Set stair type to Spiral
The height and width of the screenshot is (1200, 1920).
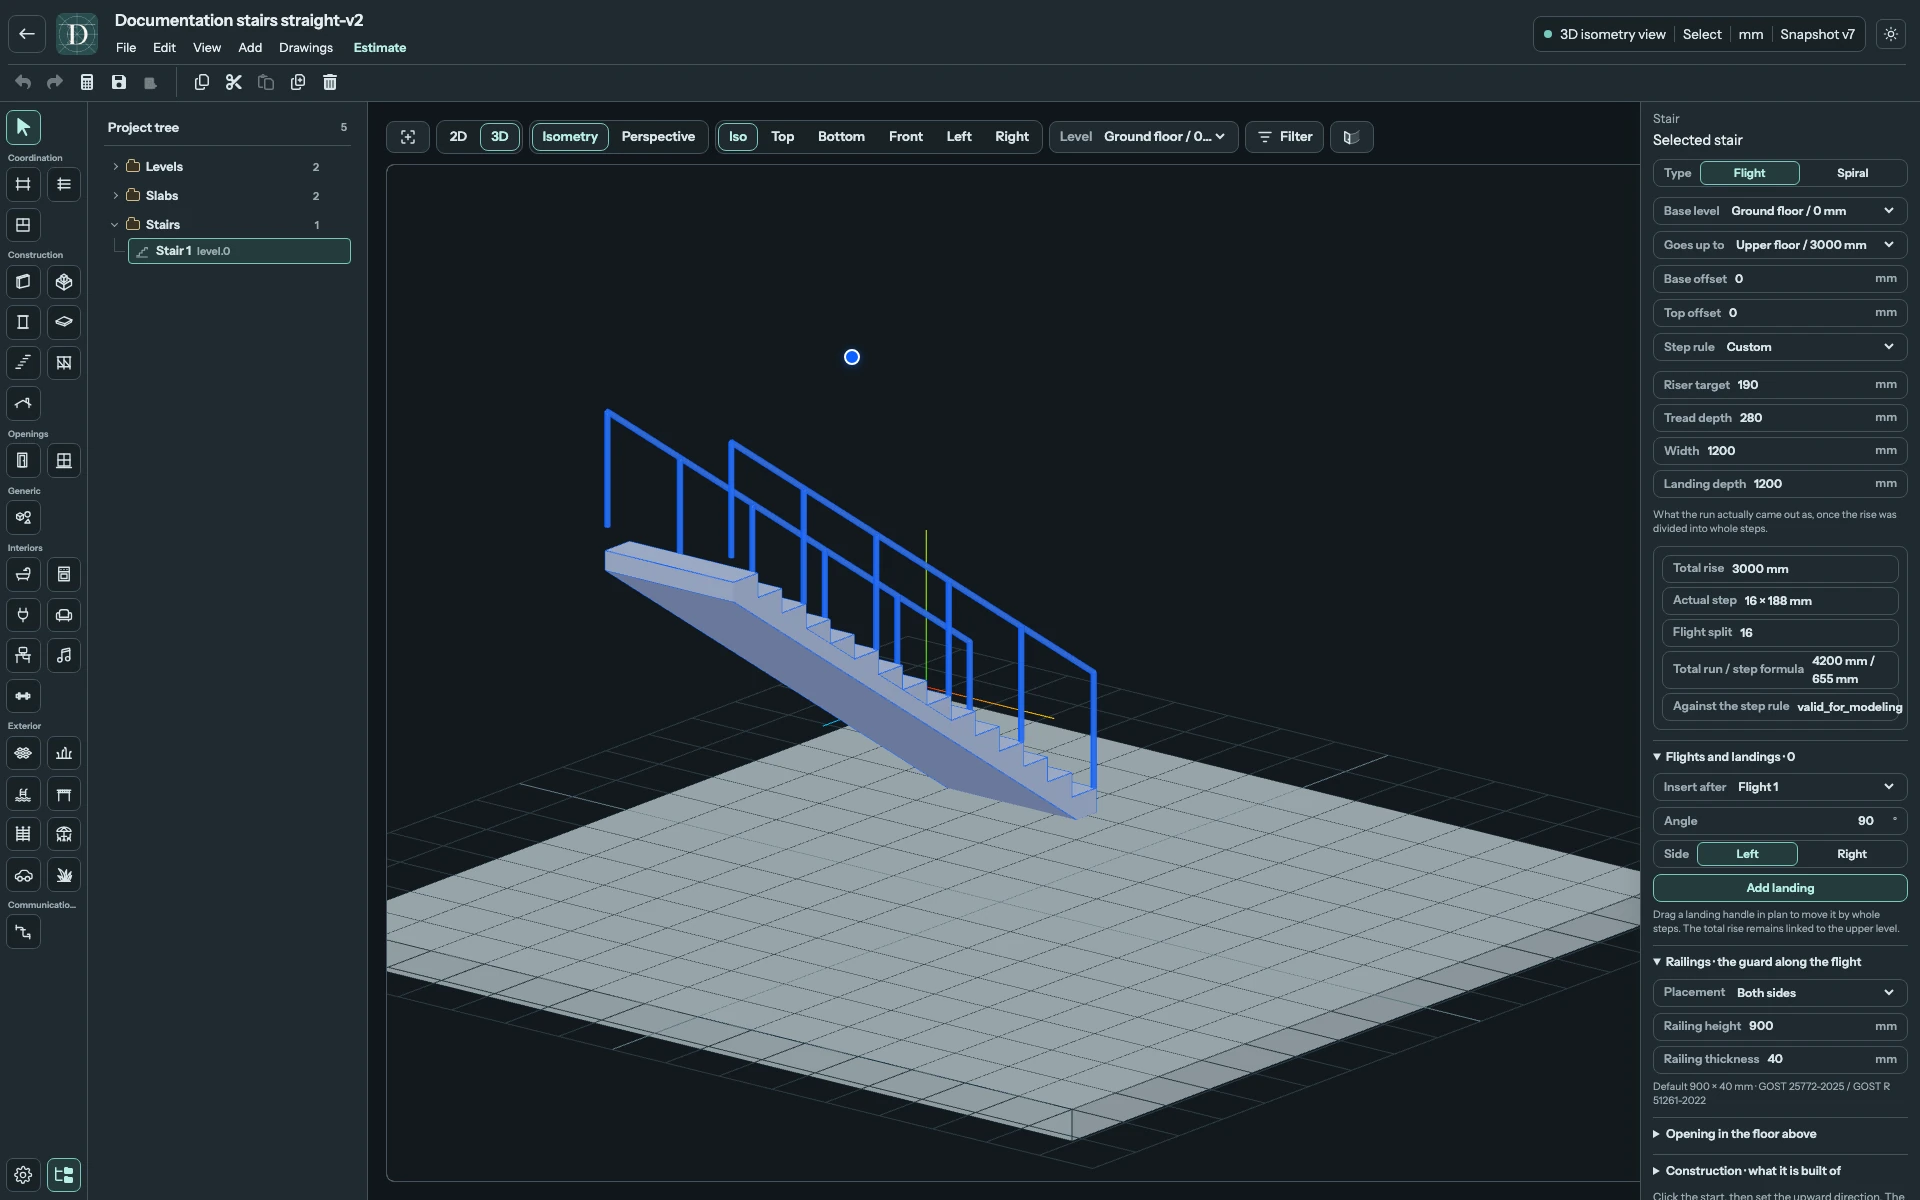coord(1852,173)
